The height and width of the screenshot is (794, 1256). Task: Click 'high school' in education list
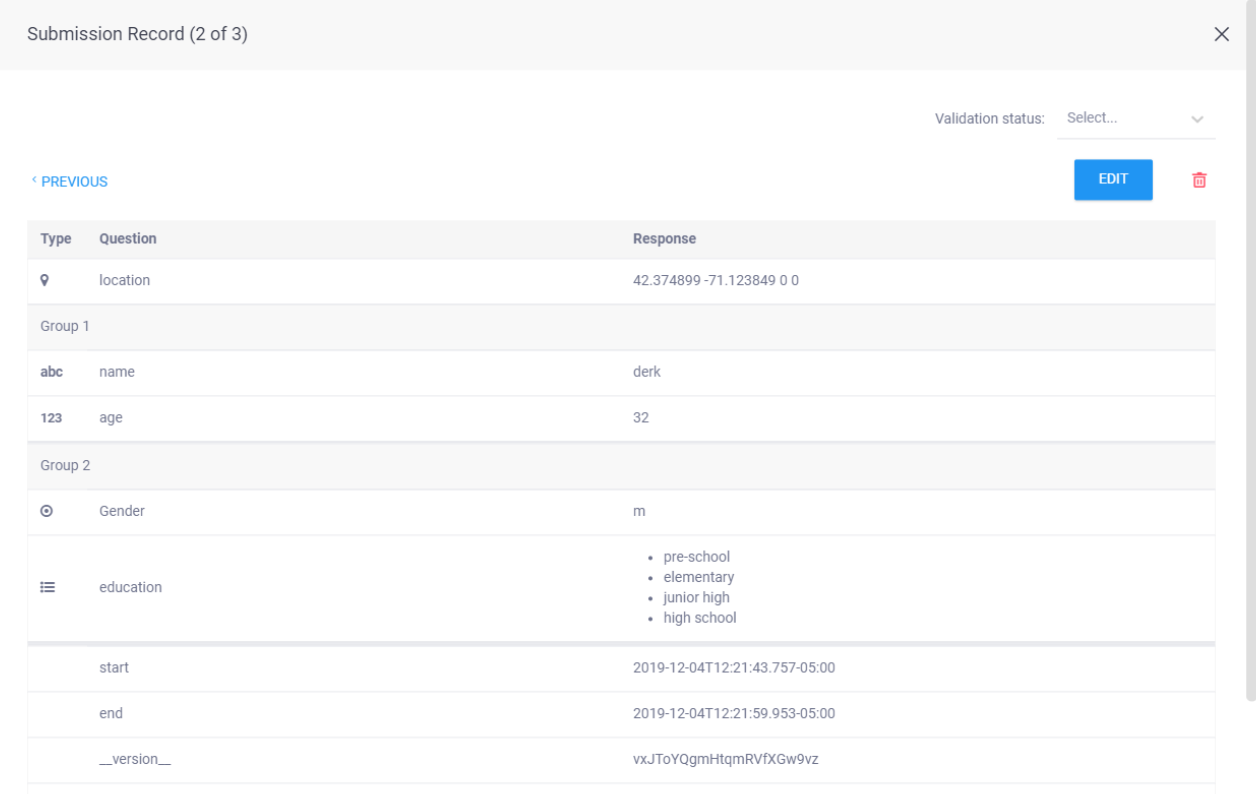pyautogui.click(x=700, y=618)
